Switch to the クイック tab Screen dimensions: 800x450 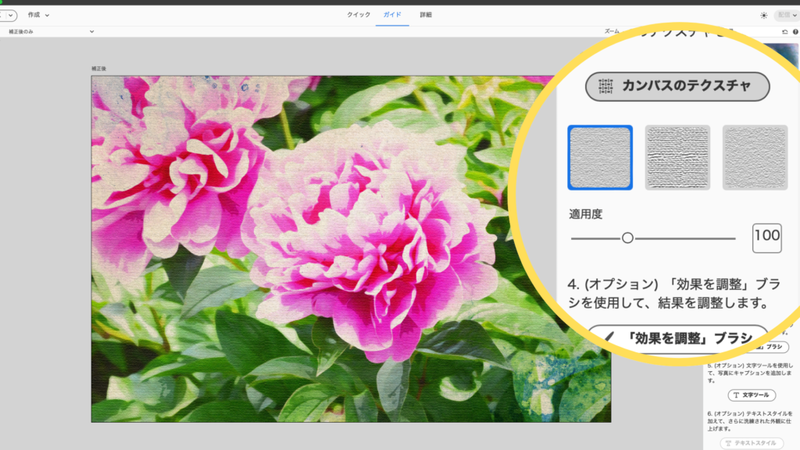click(359, 15)
